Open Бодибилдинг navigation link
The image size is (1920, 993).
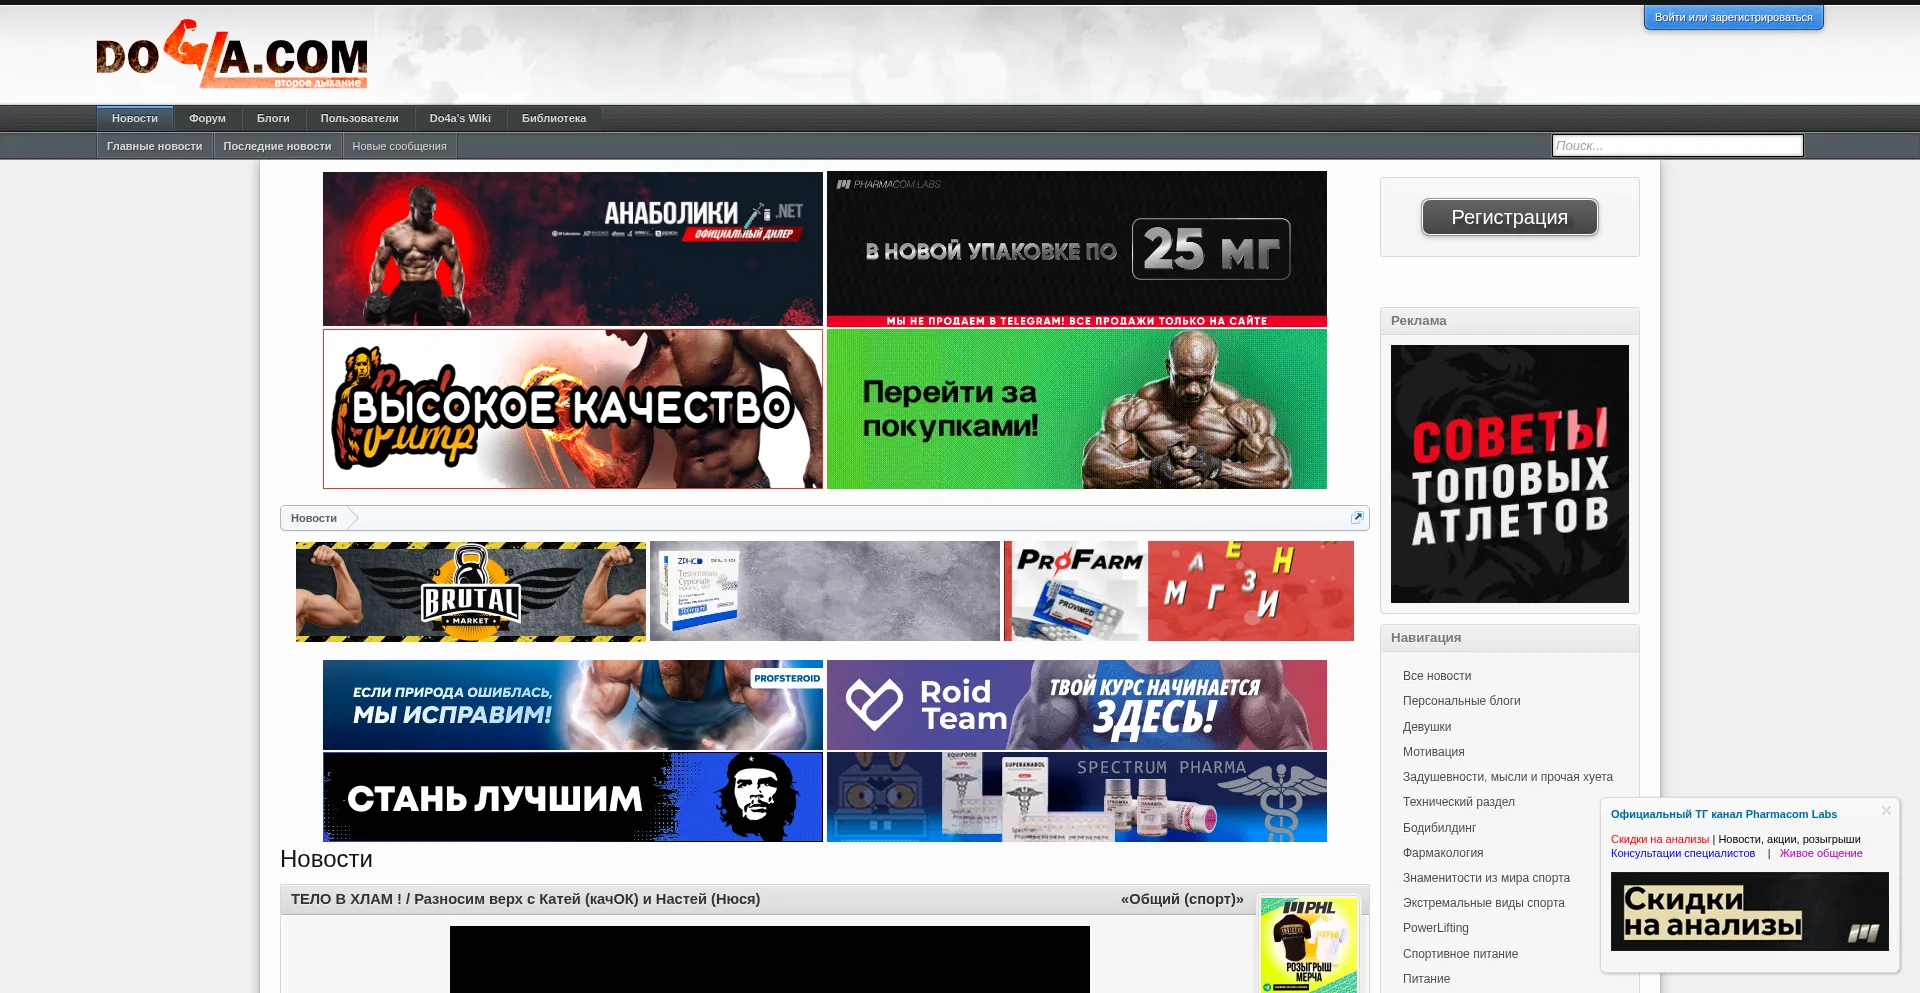point(1439,828)
